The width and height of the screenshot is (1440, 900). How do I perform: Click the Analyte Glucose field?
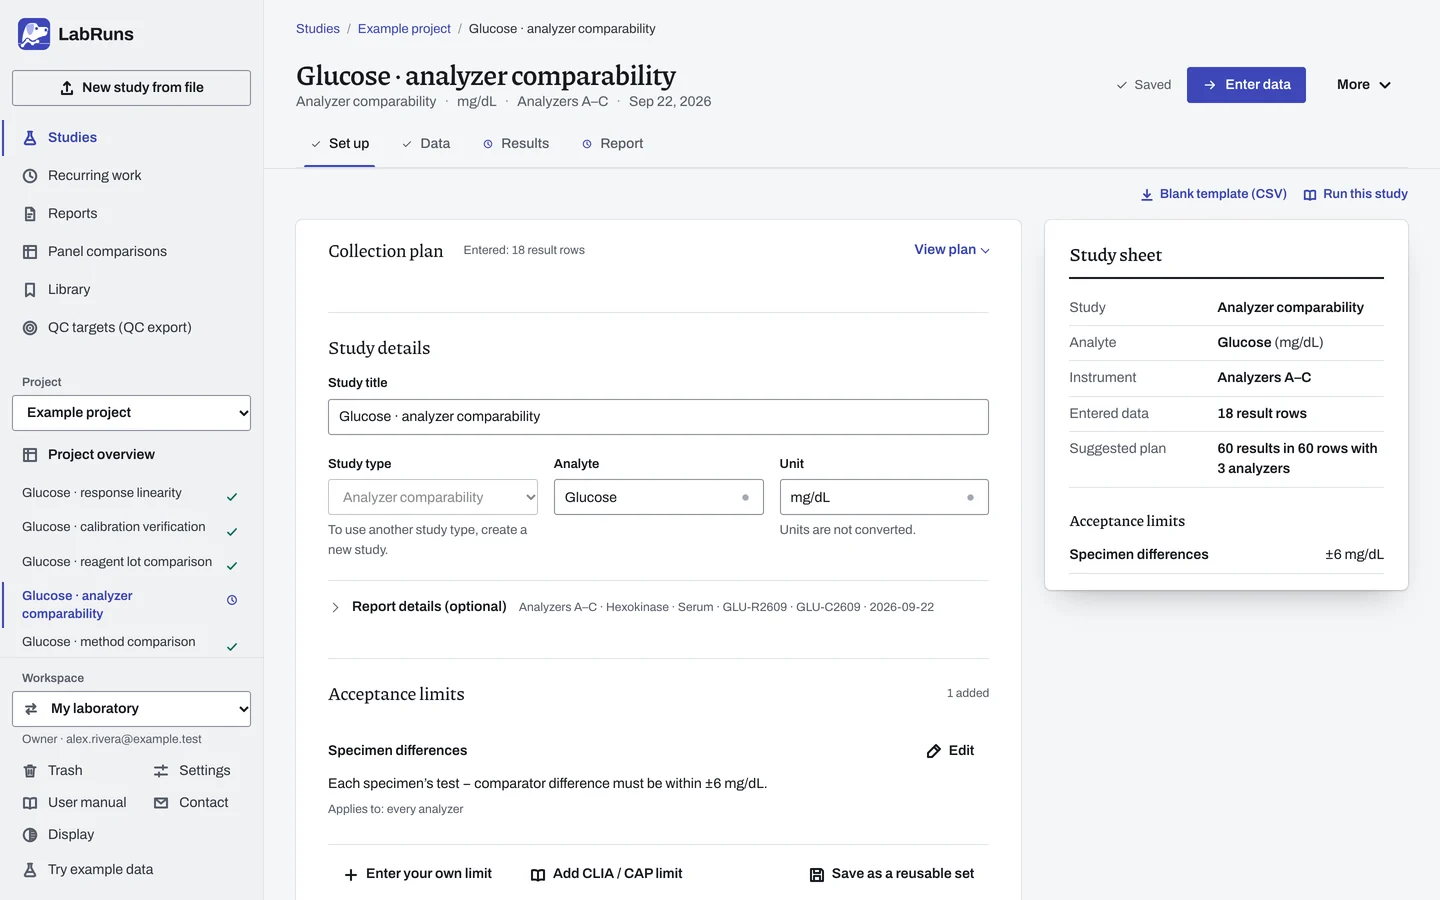tap(658, 497)
